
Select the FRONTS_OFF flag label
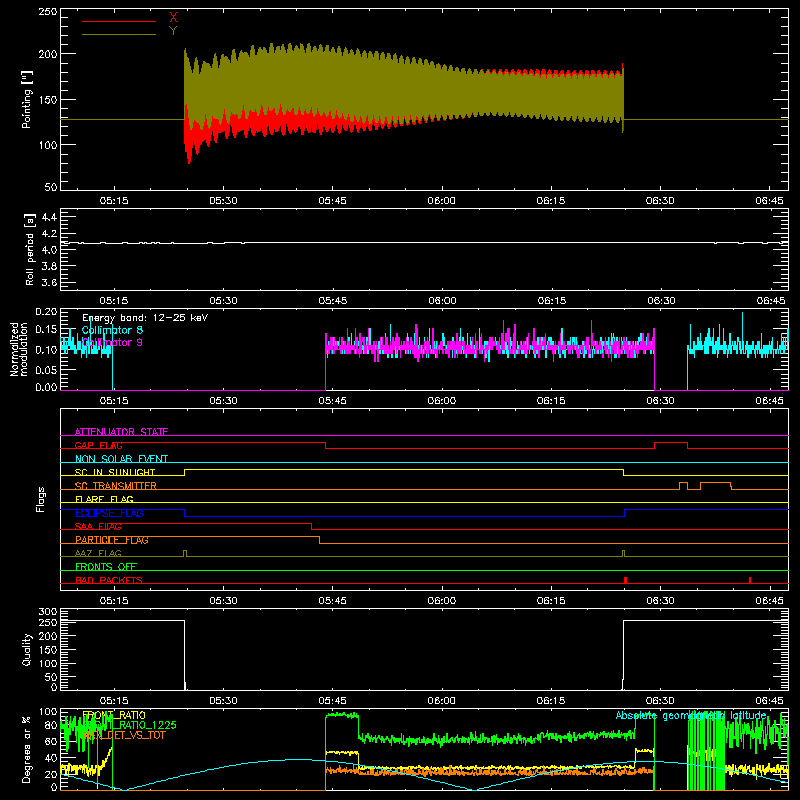[106, 566]
